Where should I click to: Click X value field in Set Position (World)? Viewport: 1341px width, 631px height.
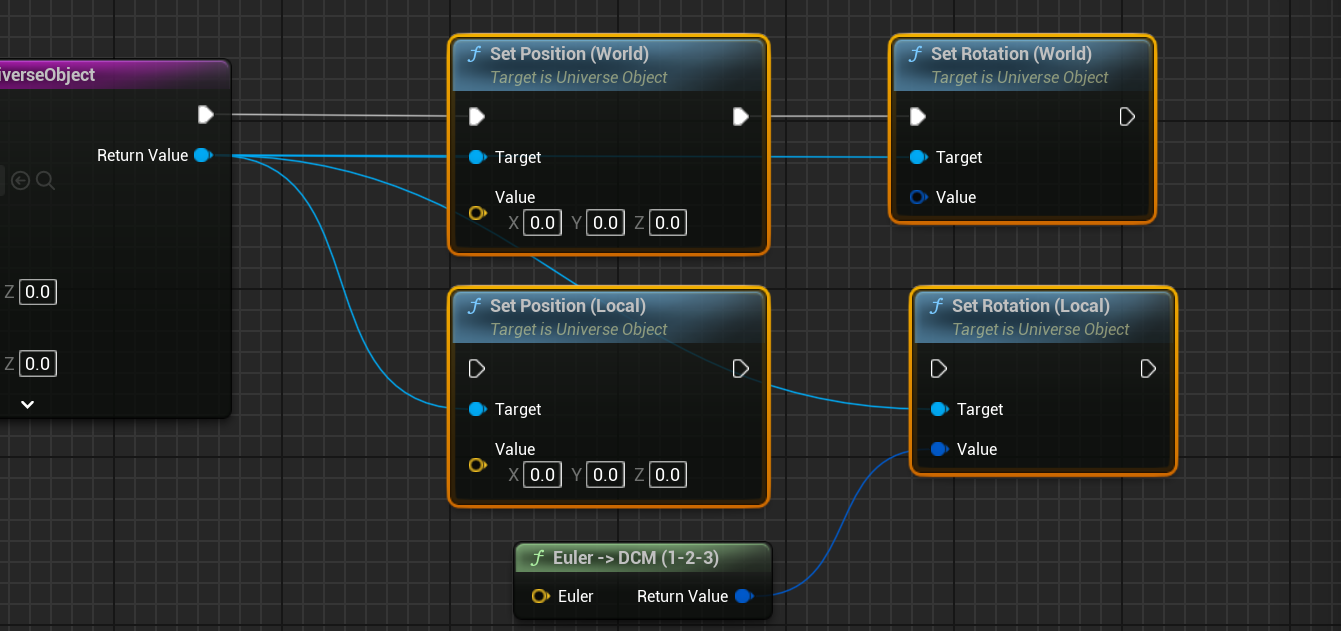pos(543,223)
